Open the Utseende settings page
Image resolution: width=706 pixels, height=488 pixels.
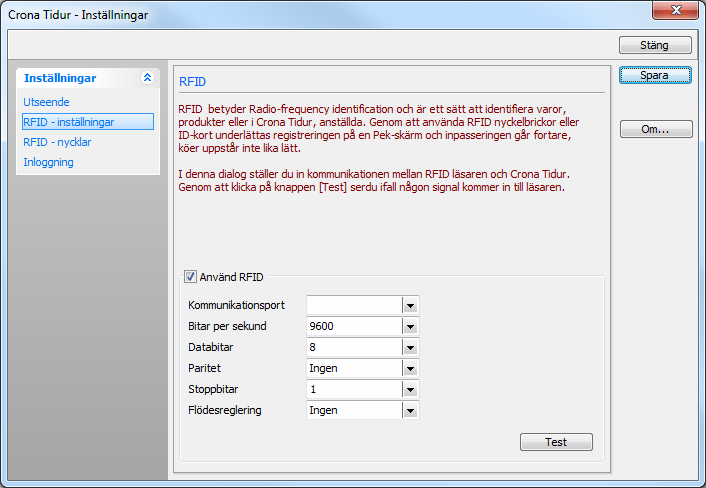tap(46, 102)
